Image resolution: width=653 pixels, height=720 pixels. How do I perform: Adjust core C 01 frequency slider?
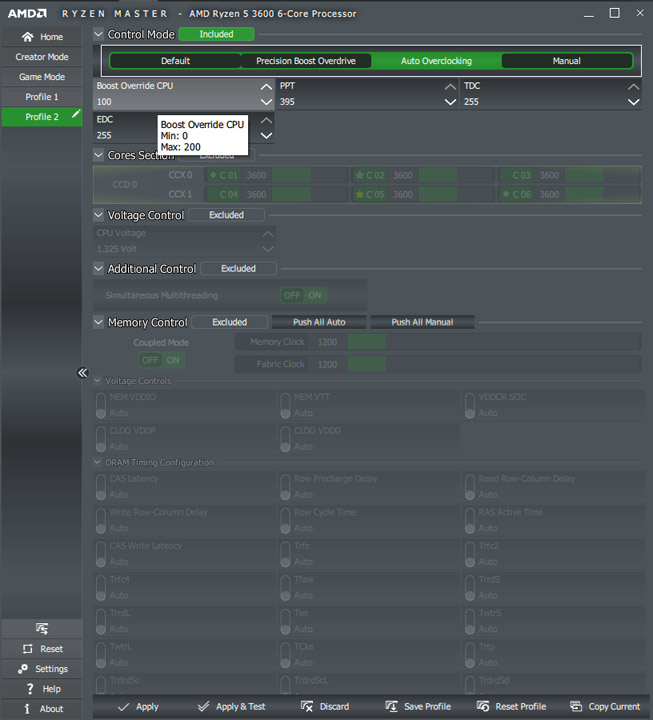(309, 175)
